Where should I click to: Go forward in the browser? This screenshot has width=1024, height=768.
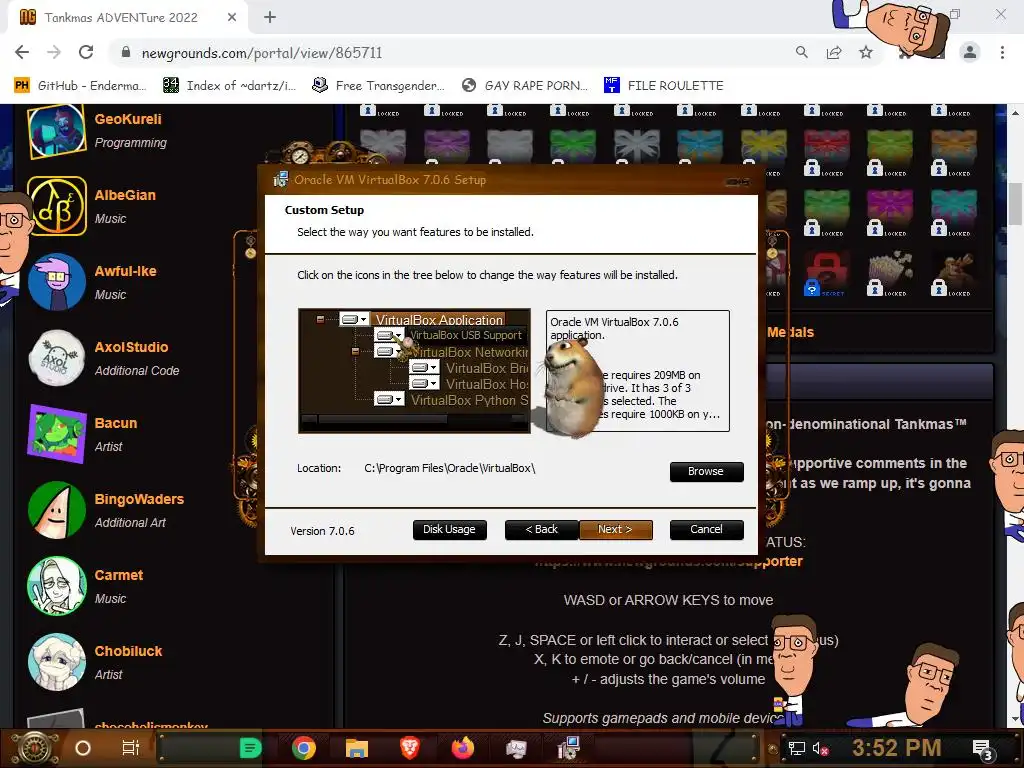[54, 52]
